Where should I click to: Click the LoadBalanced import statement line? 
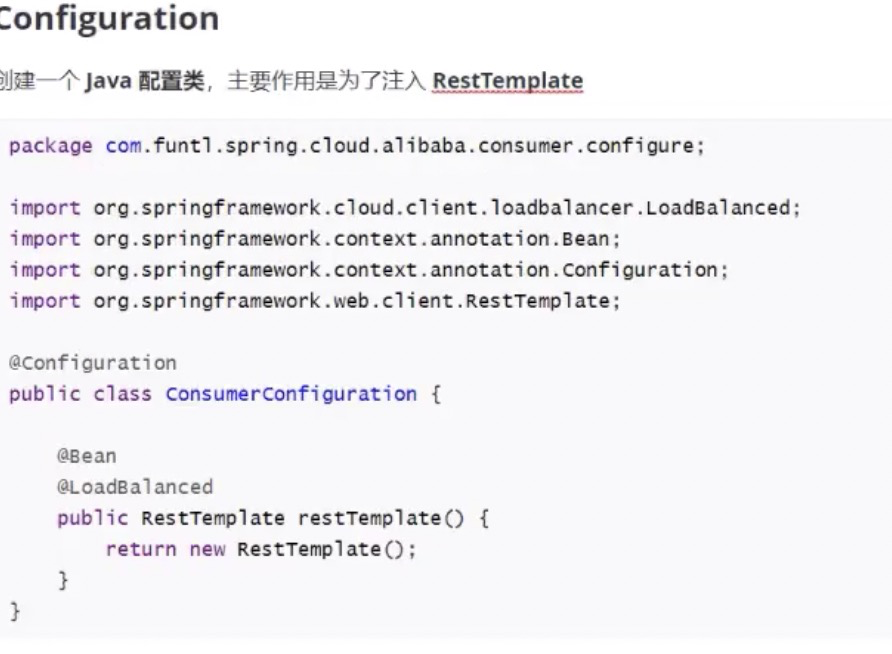point(405,208)
